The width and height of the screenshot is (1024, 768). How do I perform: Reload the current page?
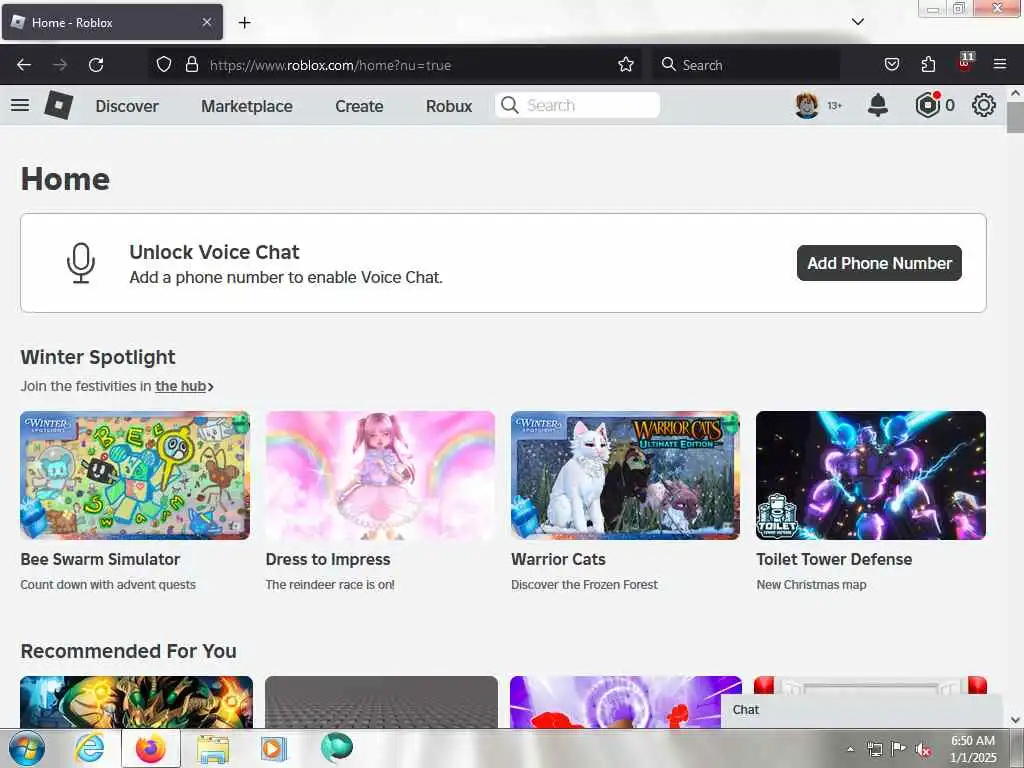96,65
